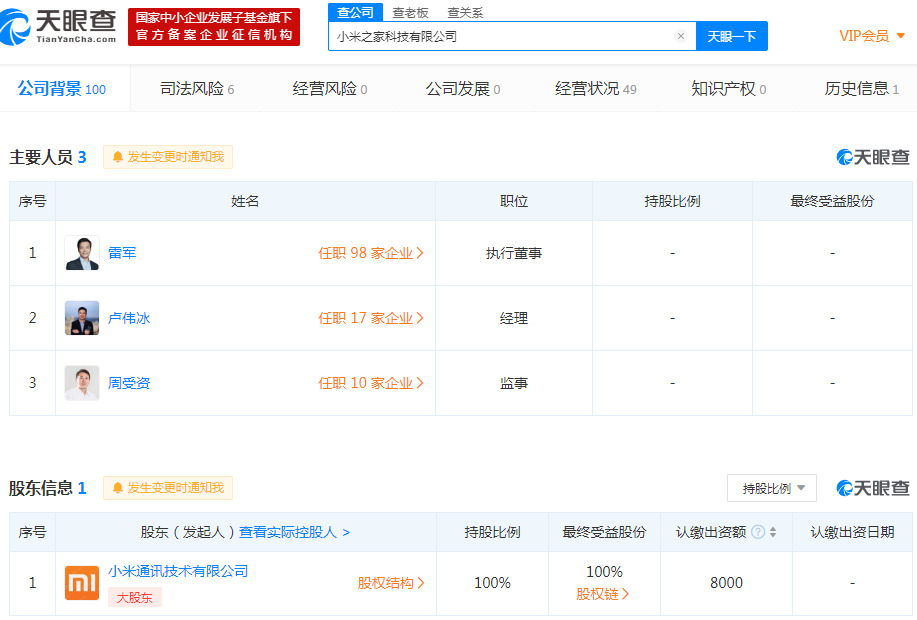Screen dimensions: 917x620
Task: Select the 查关系 search tab
Action: pyautogui.click(x=466, y=12)
